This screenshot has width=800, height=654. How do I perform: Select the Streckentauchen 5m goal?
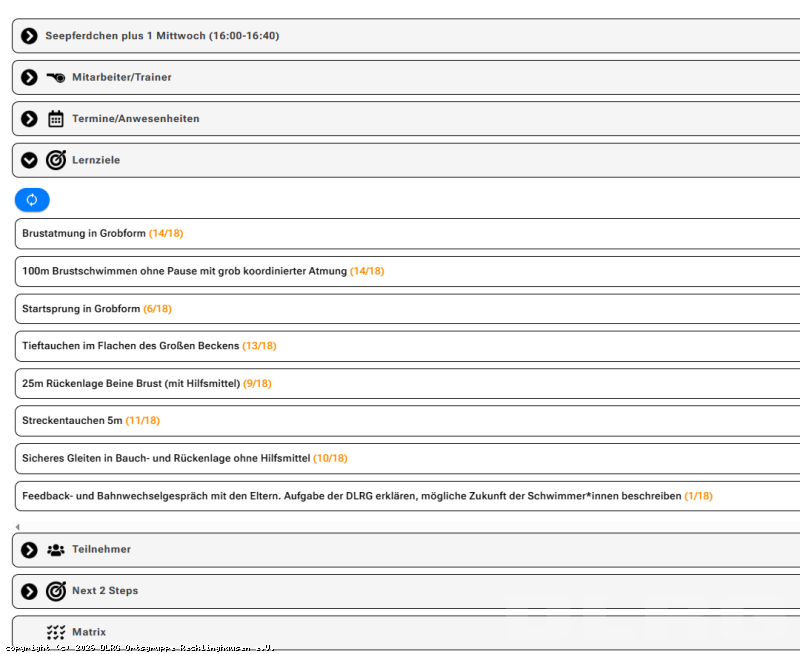pyautogui.click(x=408, y=421)
